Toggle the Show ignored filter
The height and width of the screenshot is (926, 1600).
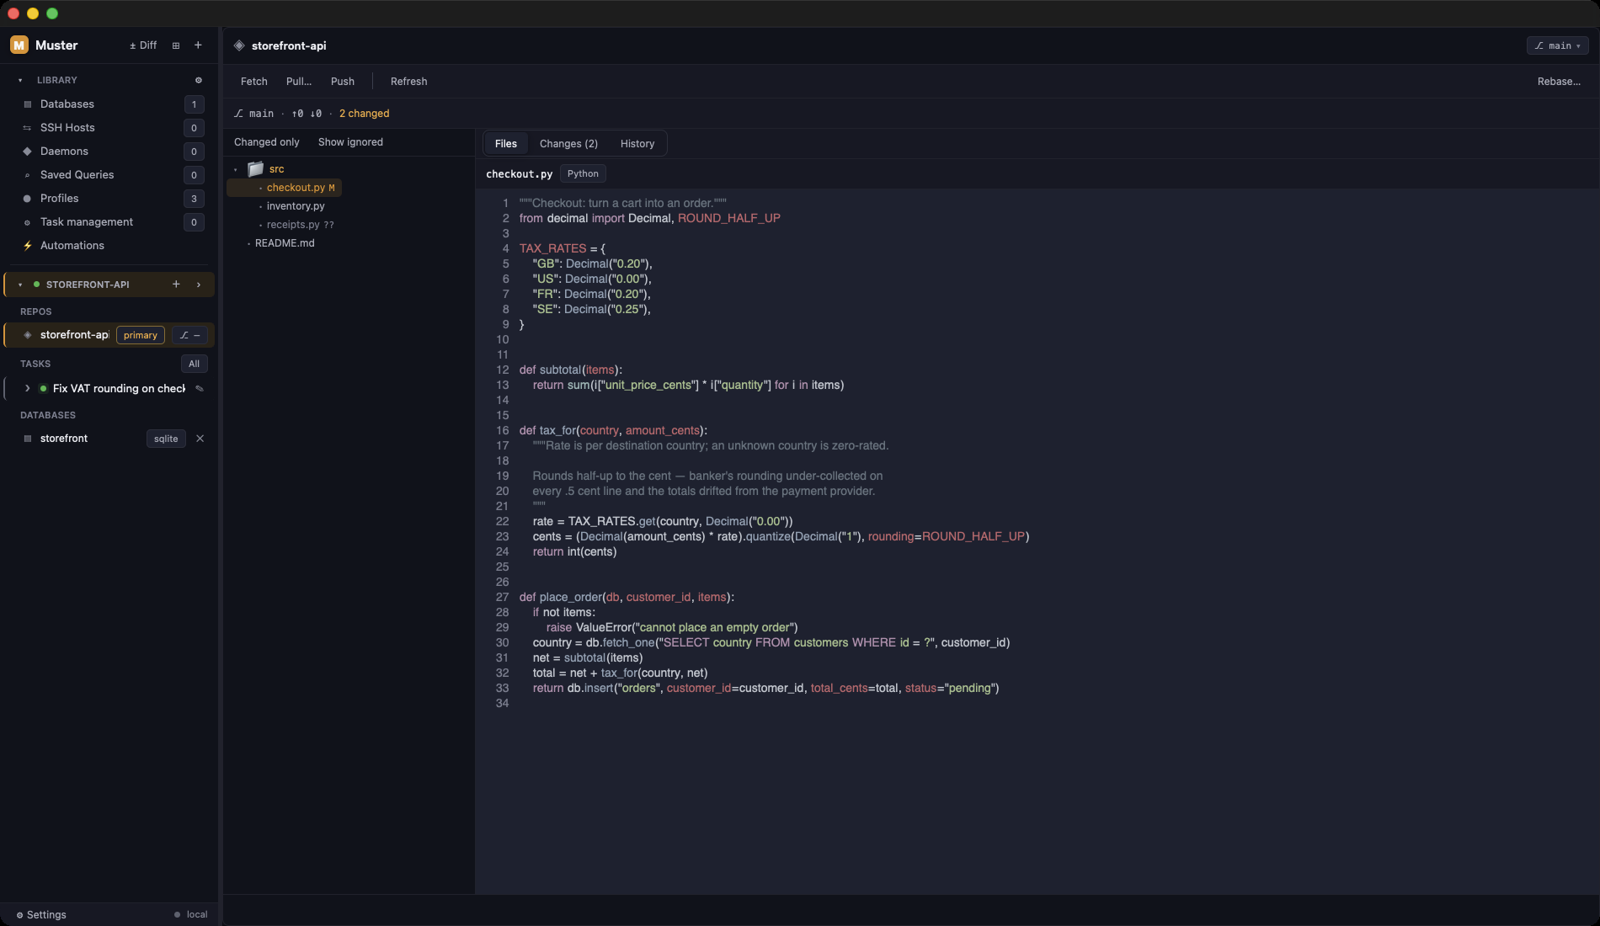click(350, 142)
